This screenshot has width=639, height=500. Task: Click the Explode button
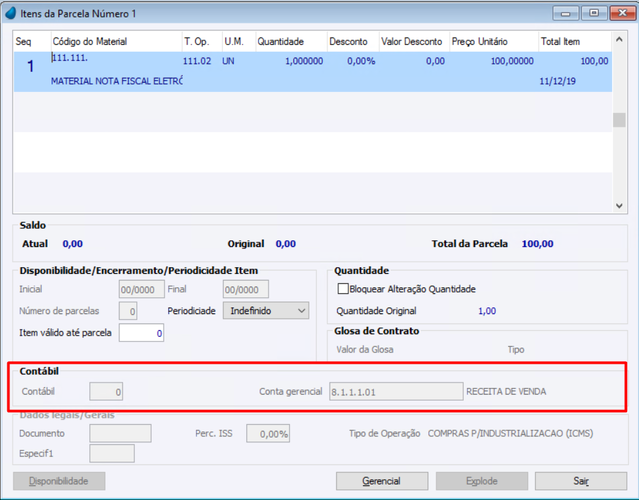click(x=482, y=481)
